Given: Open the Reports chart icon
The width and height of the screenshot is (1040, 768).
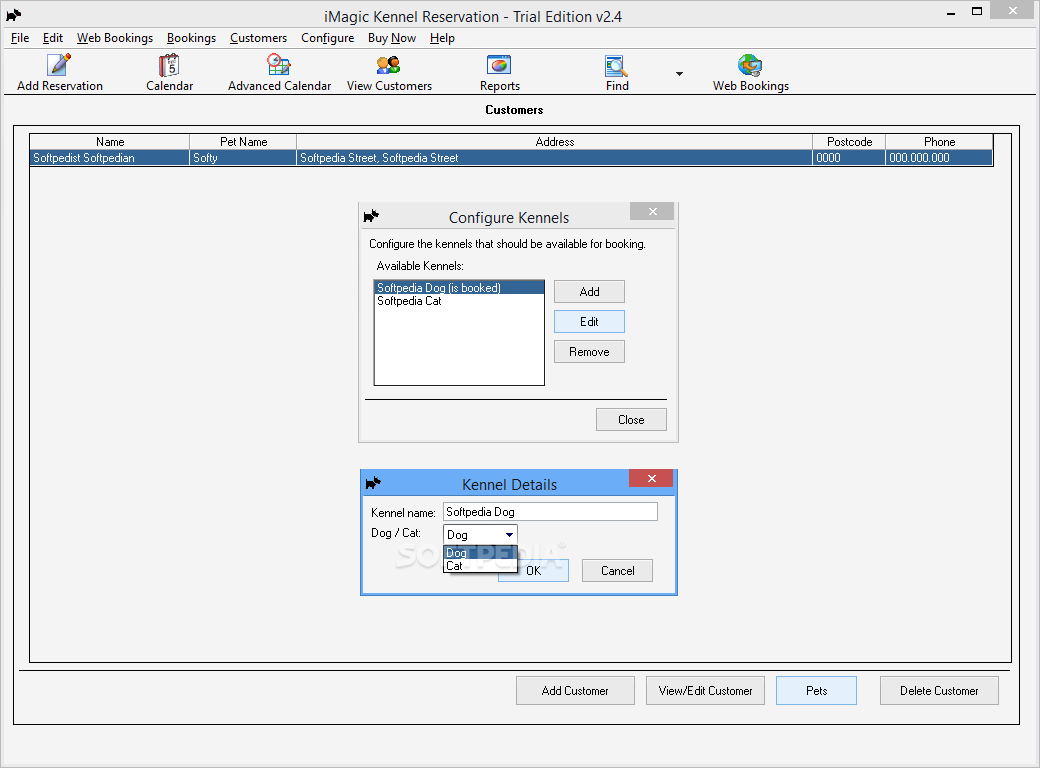Looking at the screenshot, I should tap(499, 64).
